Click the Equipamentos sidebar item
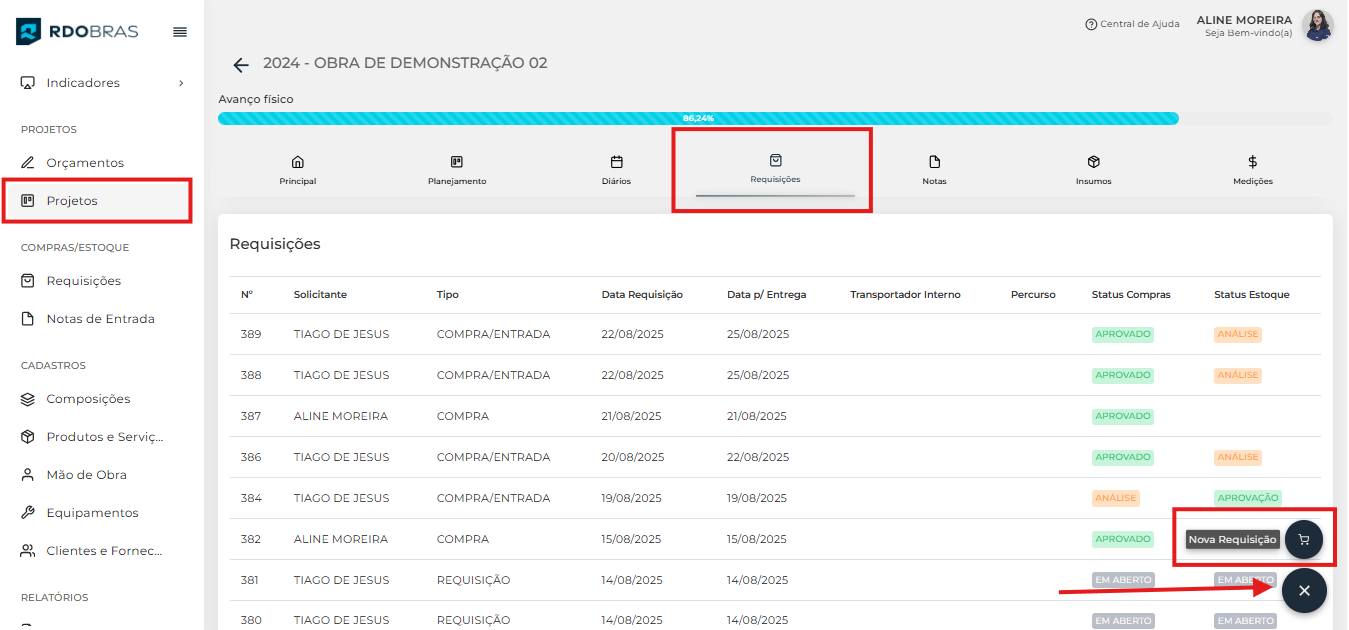 click(92, 513)
